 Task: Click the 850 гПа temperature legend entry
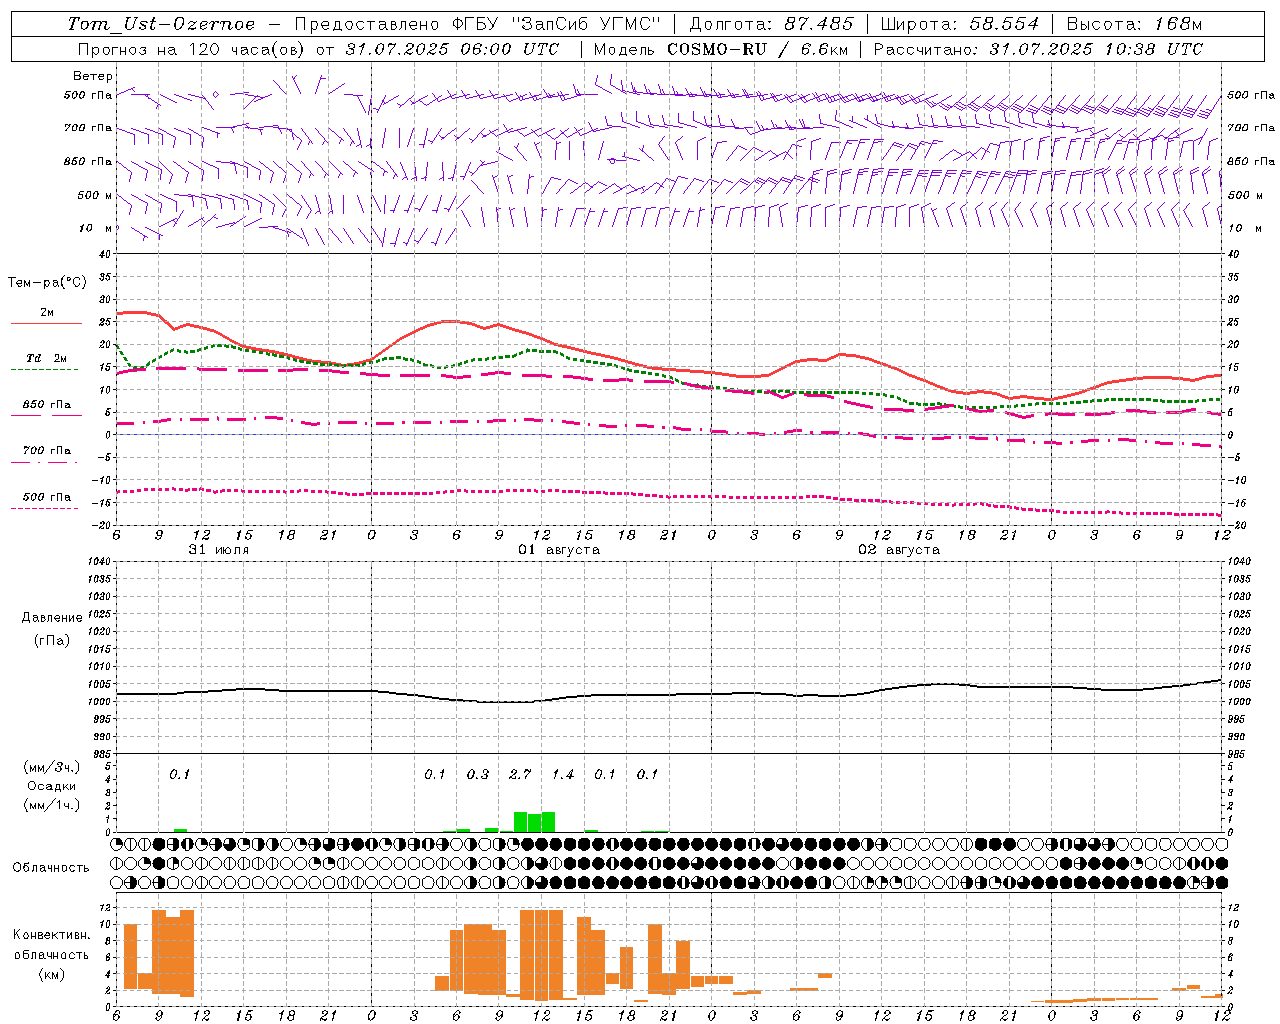(47, 405)
